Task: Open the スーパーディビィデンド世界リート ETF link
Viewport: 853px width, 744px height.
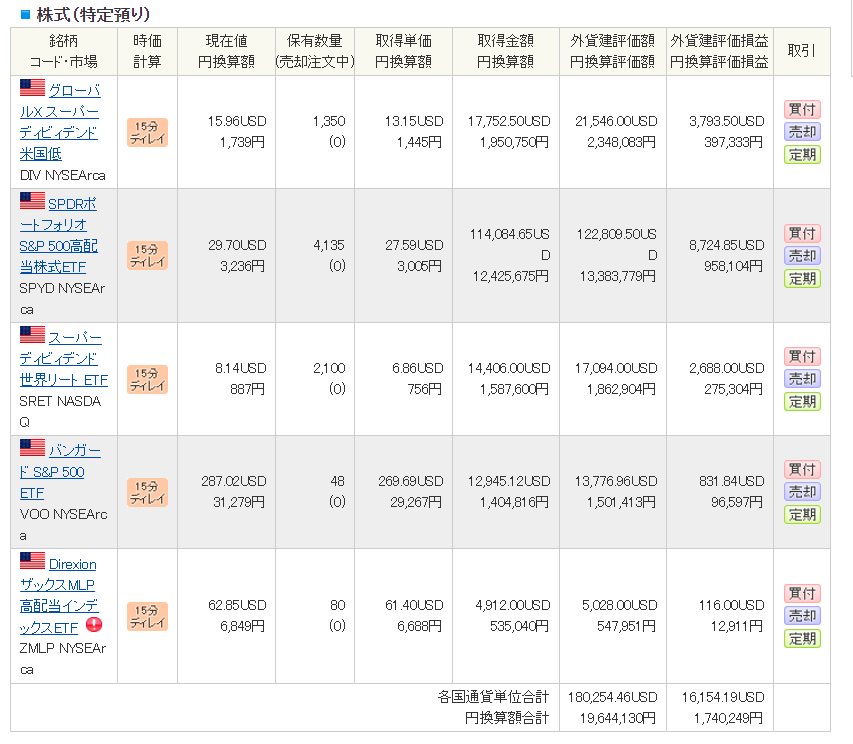Action: click(64, 358)
